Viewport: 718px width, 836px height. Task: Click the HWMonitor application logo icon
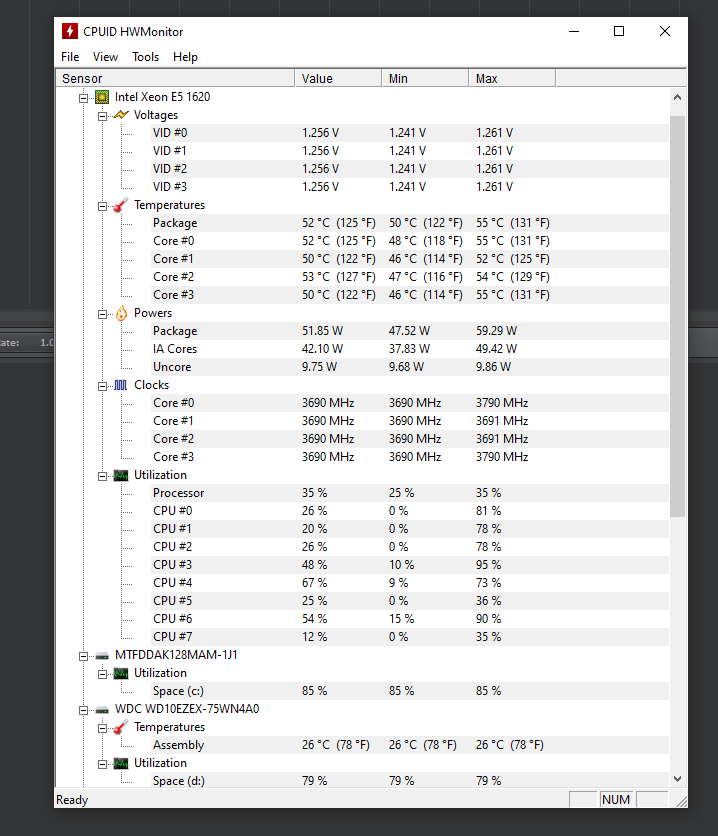pyautogui.click(x=69, y=31)
